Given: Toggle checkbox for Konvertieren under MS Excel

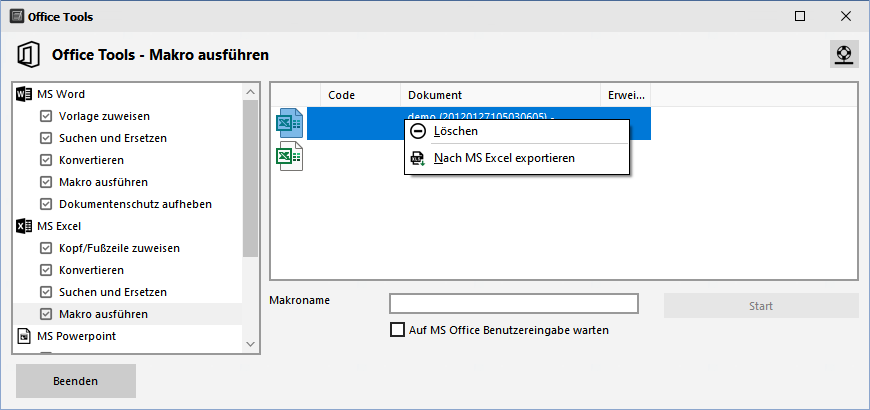Looking at the screenshot, I should click(46, 270).
